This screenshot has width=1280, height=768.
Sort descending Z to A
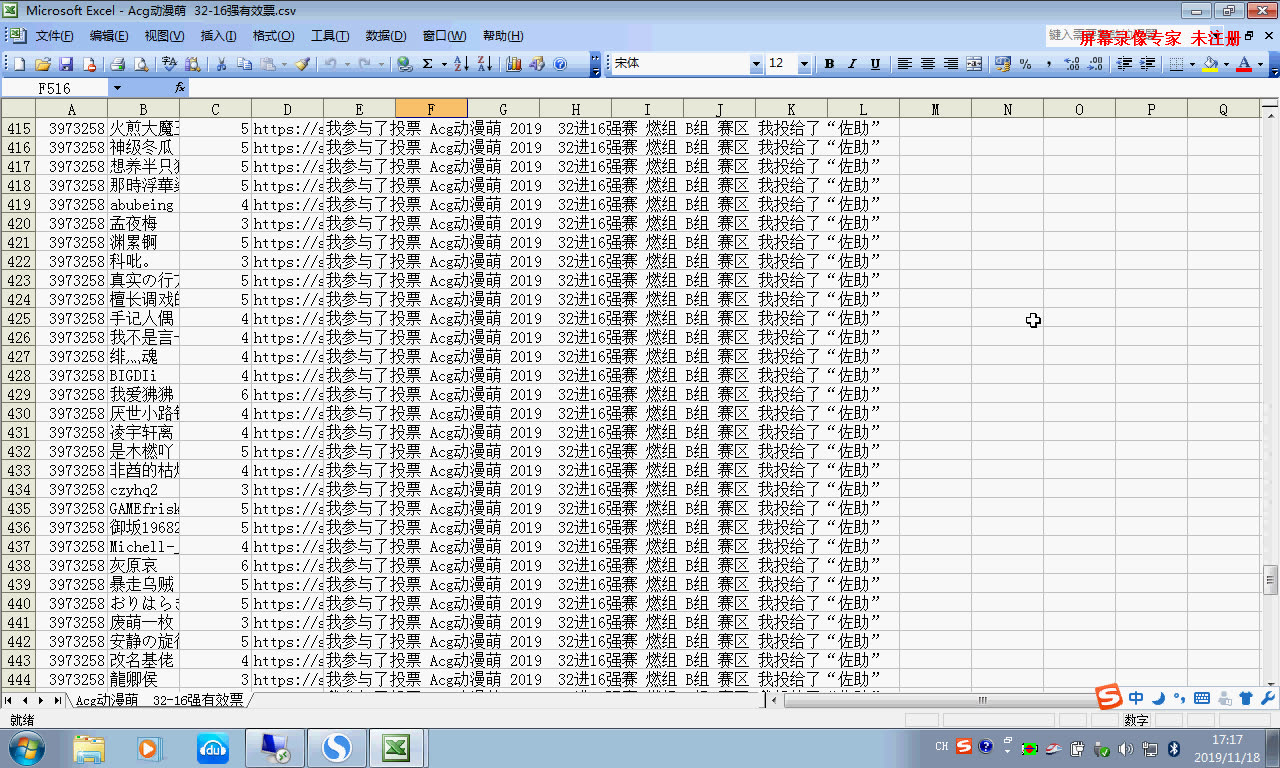click(x=485, y=64)
